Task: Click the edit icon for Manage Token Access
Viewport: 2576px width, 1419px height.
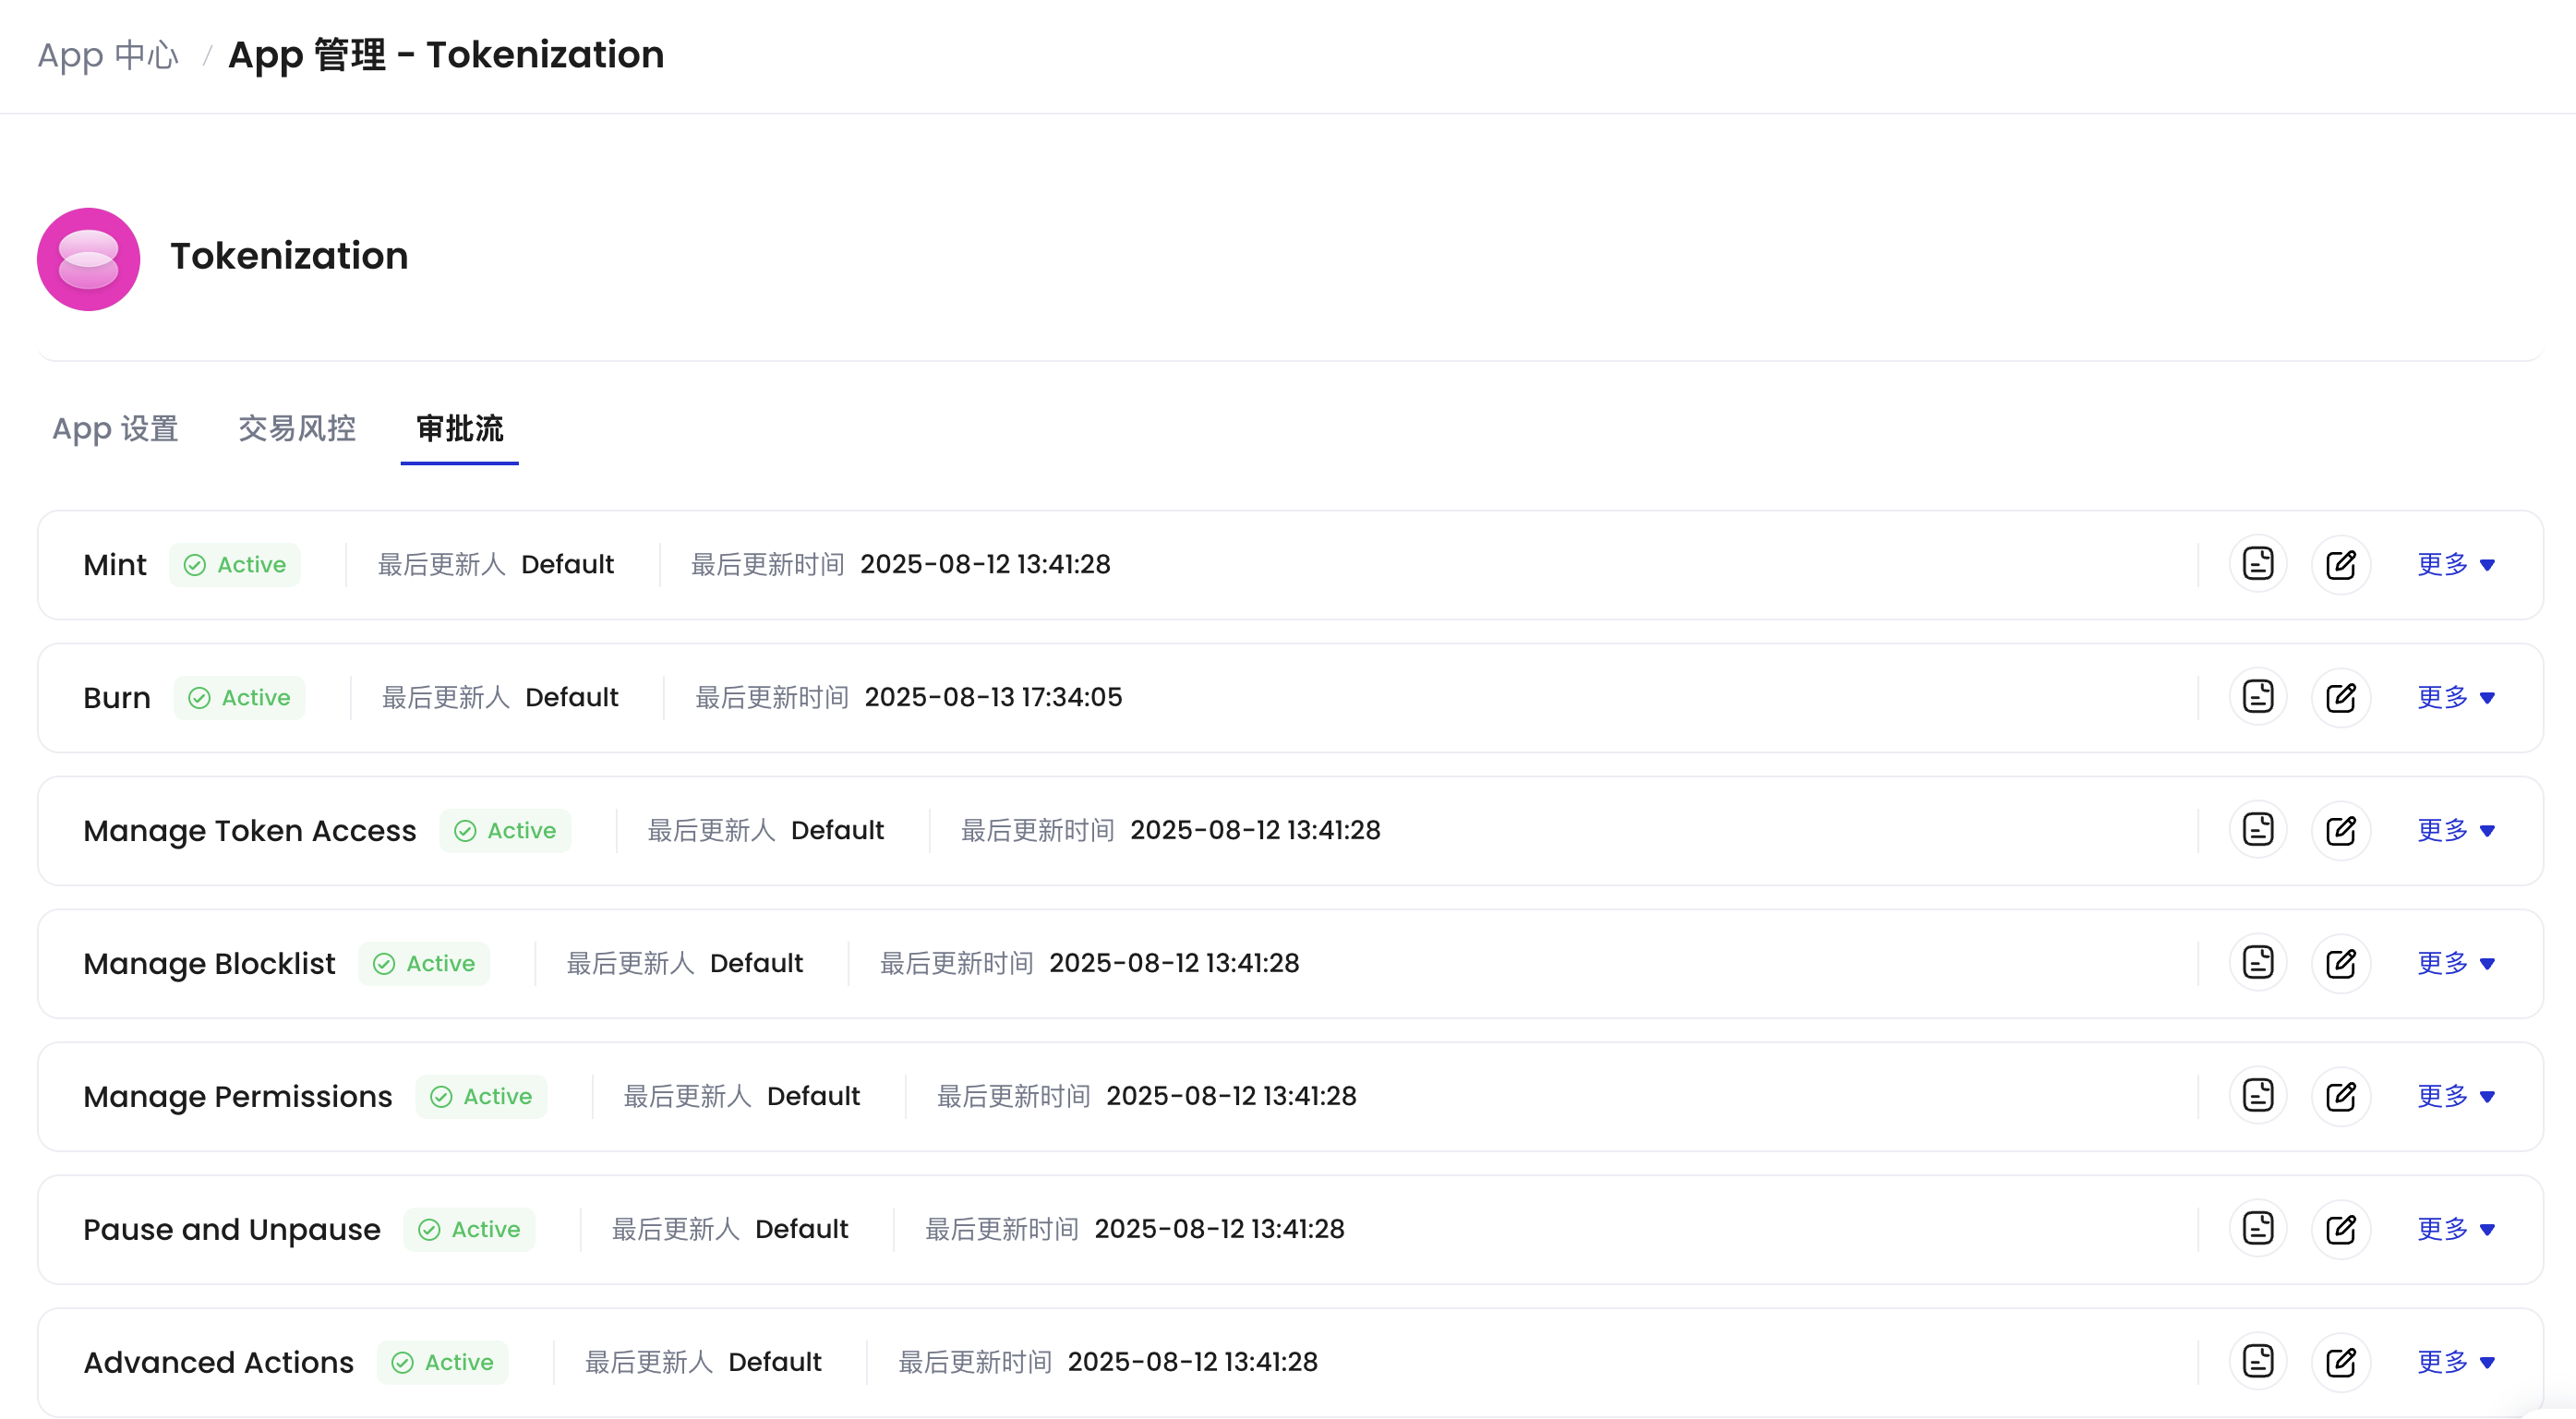Action: pos(2342,829)
